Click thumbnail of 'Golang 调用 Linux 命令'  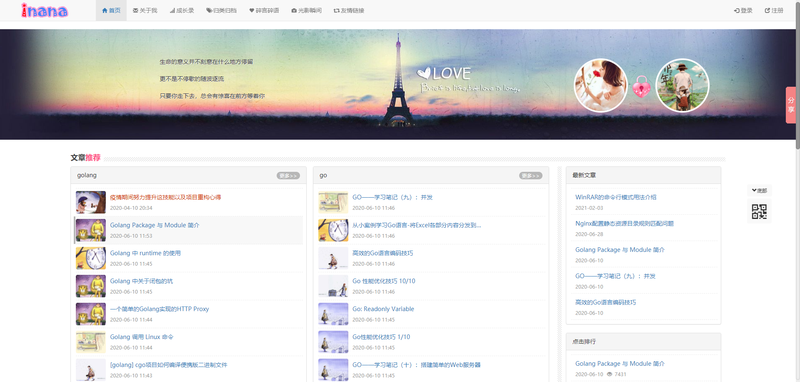click(x=91, y=342)
